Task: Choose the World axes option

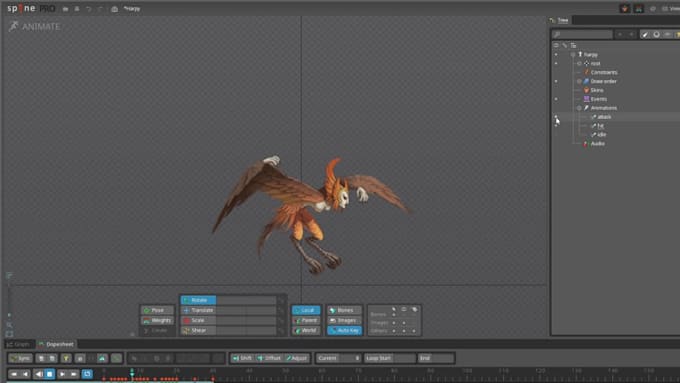Action: [x=306, y=330]
